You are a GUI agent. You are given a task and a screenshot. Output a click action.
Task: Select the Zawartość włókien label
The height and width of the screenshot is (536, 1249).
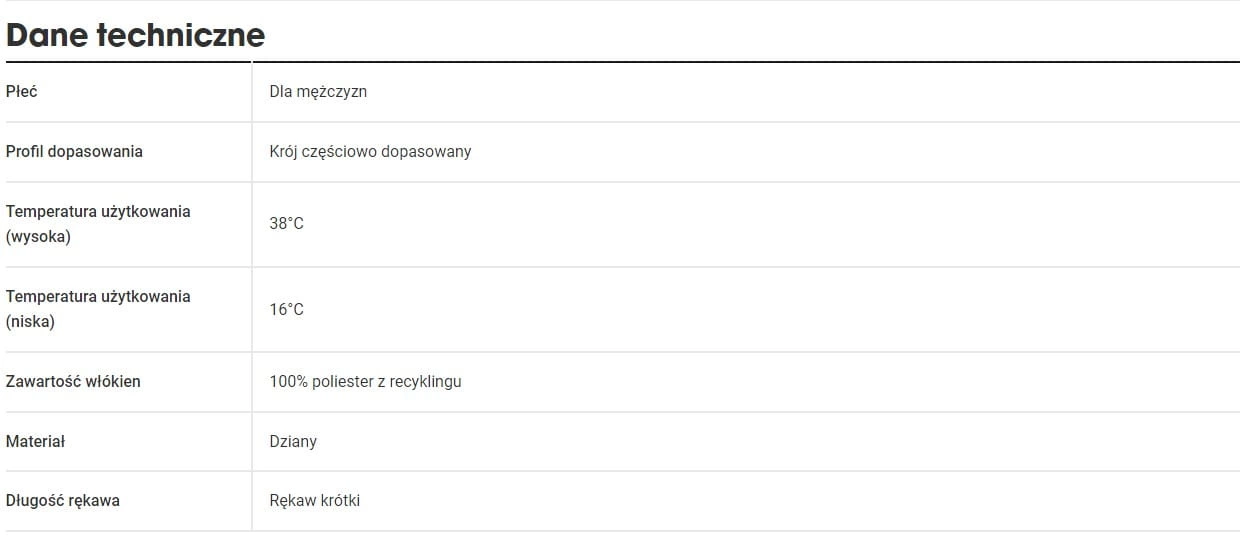73,381
